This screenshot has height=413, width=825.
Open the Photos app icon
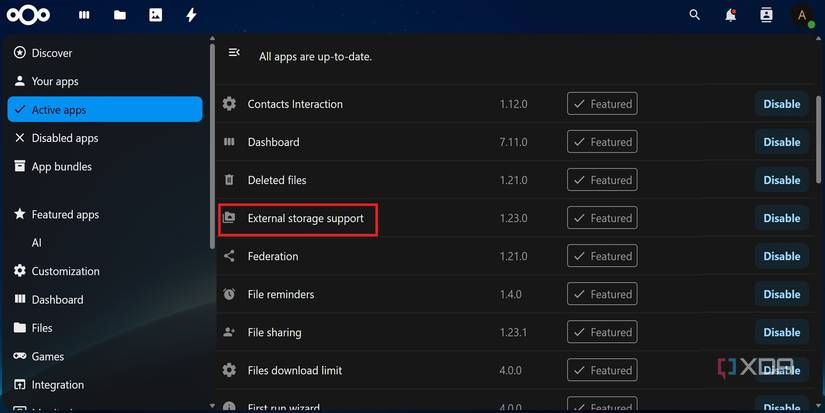click(156, 15)
